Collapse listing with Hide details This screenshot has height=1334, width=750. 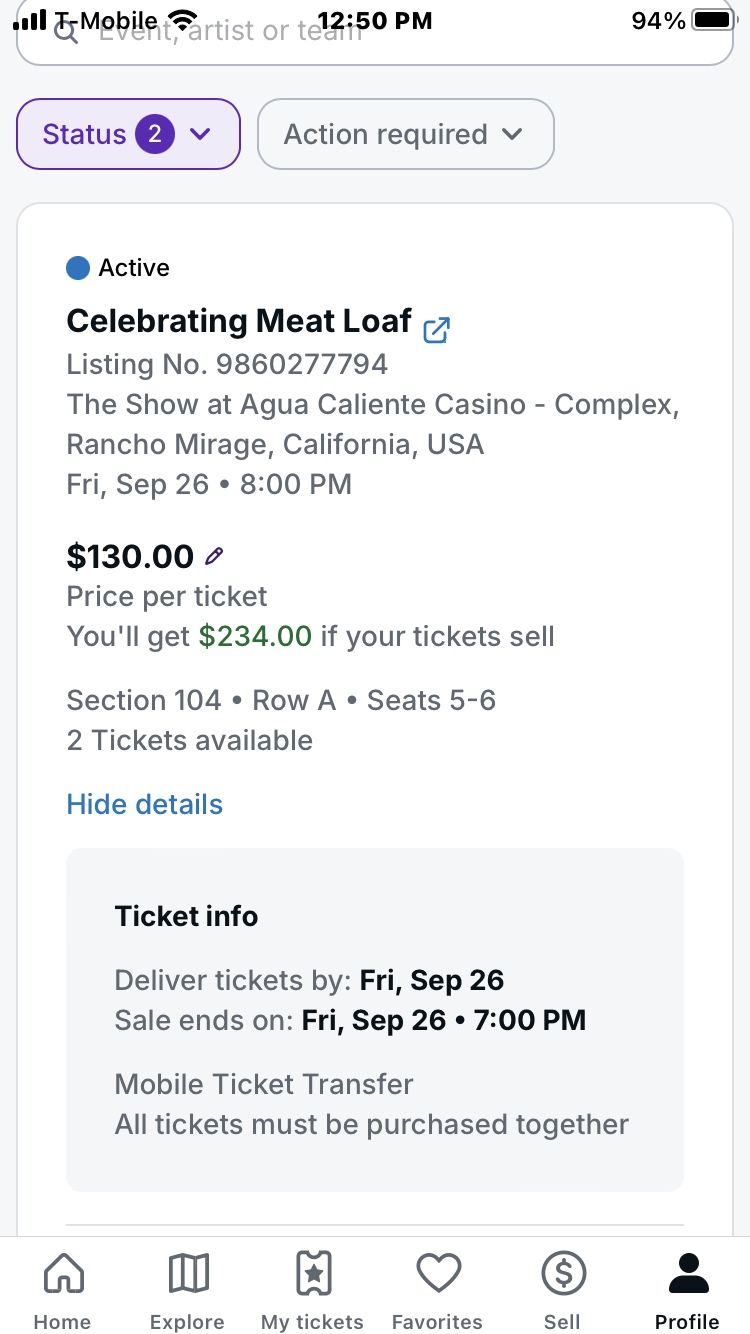(144, 804)
